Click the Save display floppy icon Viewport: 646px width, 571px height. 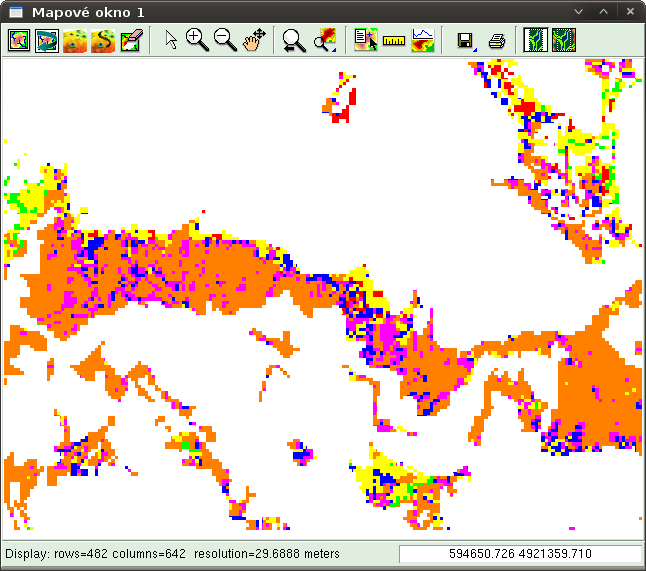pyautogui.click(x=466, y=41)
